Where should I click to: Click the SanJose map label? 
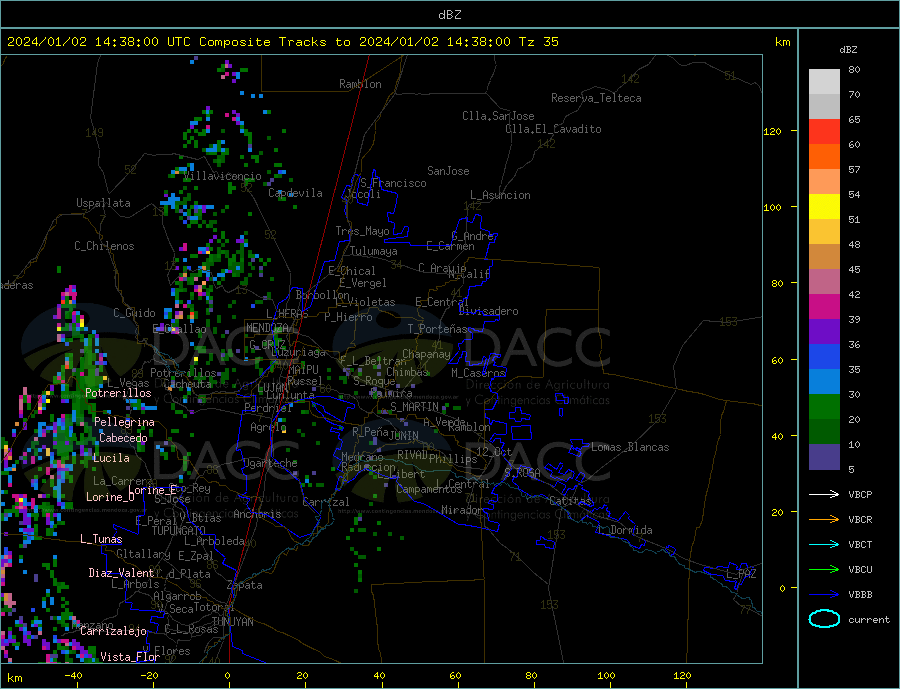448,171
